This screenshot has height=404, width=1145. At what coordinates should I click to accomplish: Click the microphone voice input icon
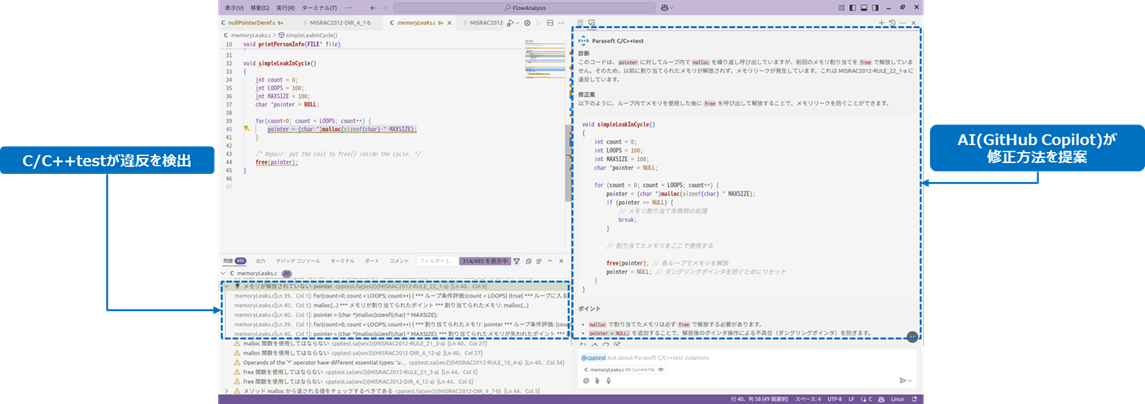coord(608,380)
